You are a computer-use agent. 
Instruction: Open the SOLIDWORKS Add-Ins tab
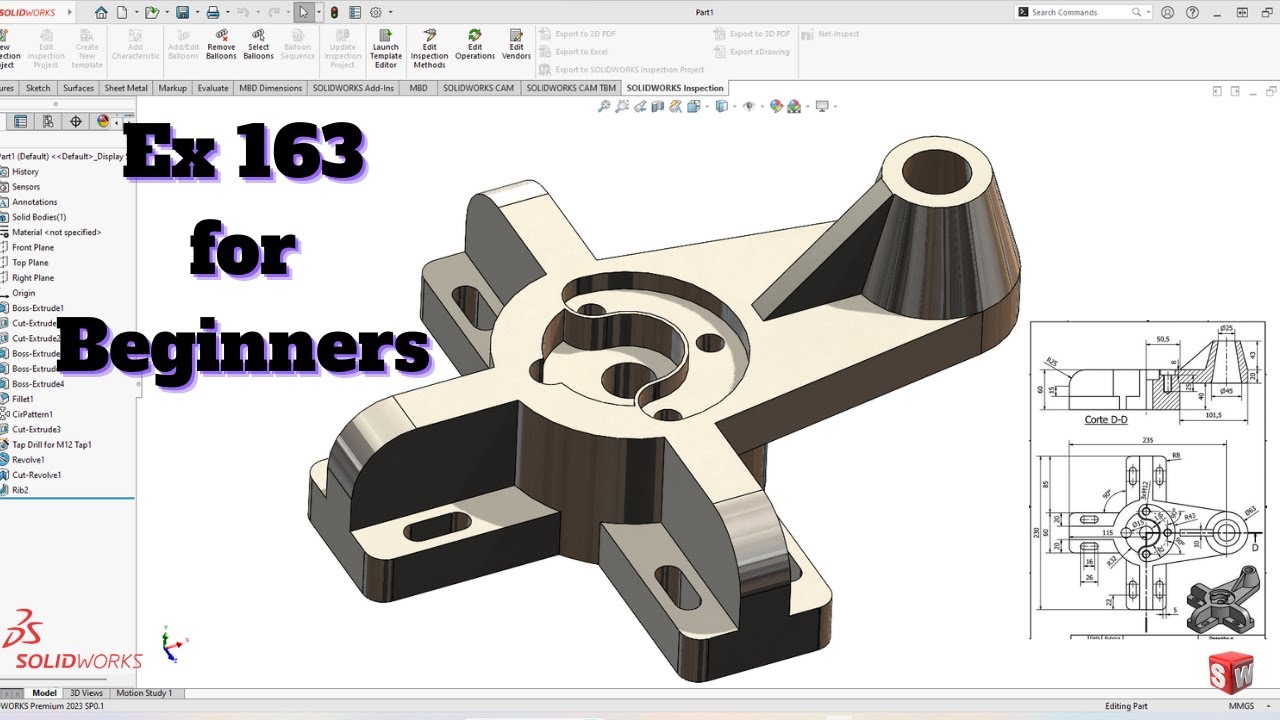[x=354, y=88]
